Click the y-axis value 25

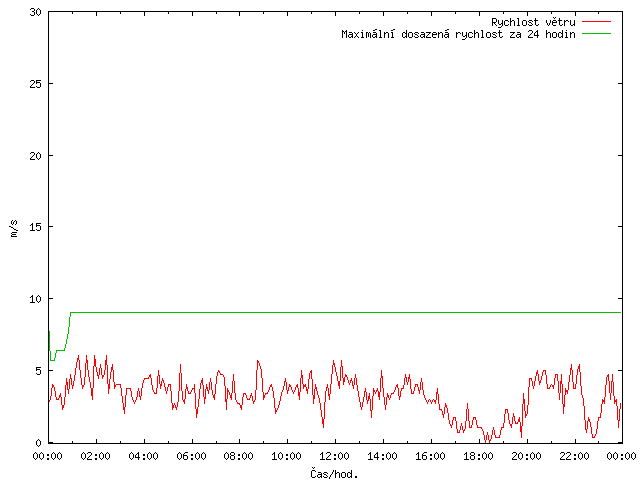pos(36,84)
